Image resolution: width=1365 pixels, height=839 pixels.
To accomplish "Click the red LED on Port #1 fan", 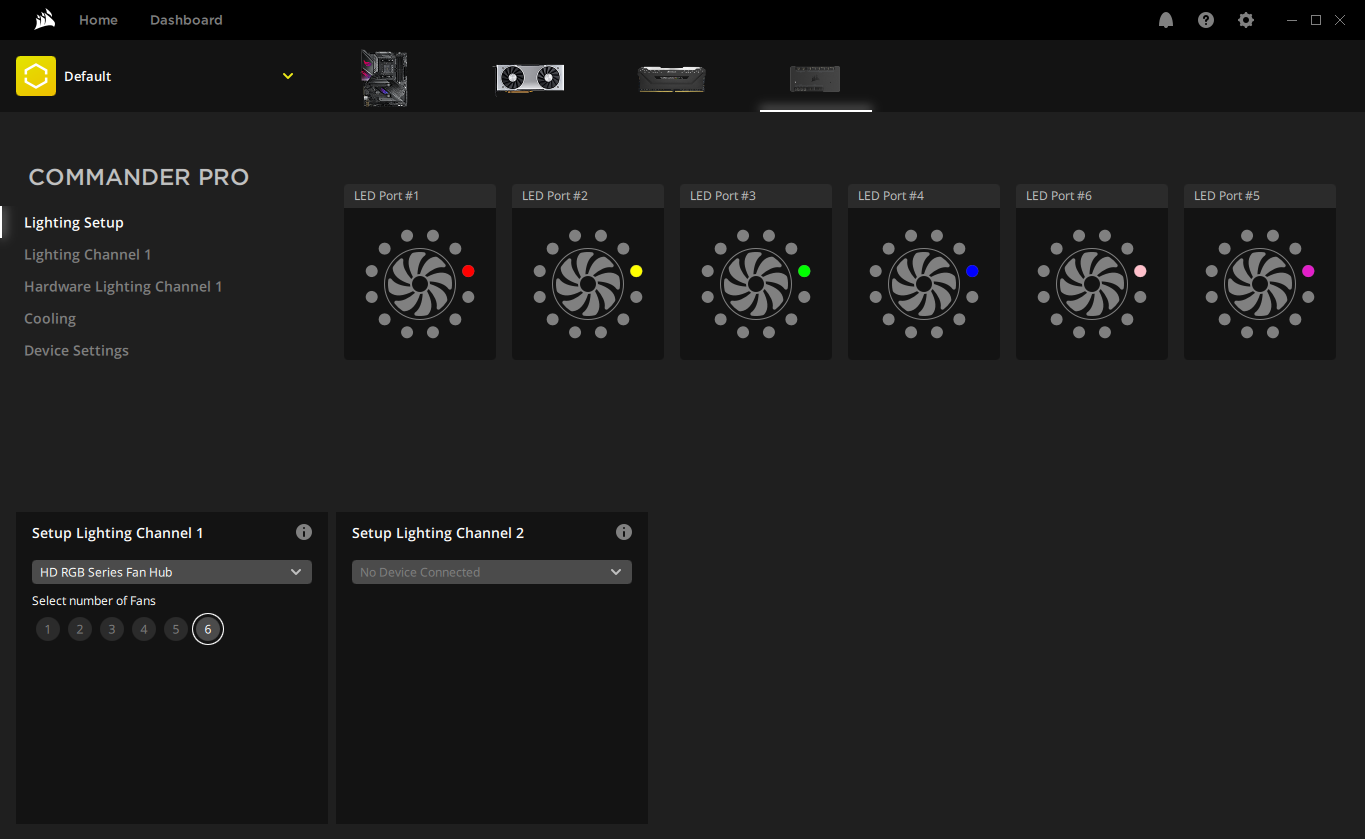I will pyautogui.click(x=468, y=271).
